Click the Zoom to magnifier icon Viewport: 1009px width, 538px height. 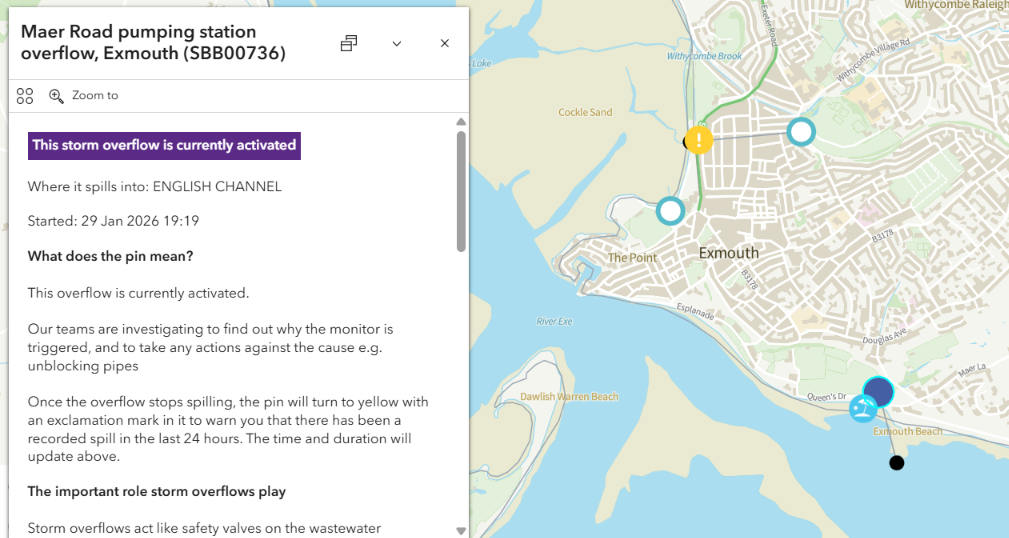[x=56, y=96]
